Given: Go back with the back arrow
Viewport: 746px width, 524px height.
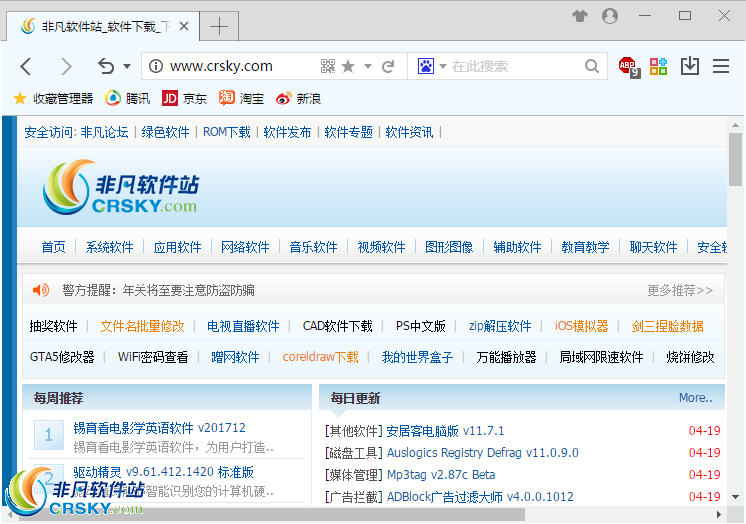Looking at the screenshot, I should [x=26, y=67].
